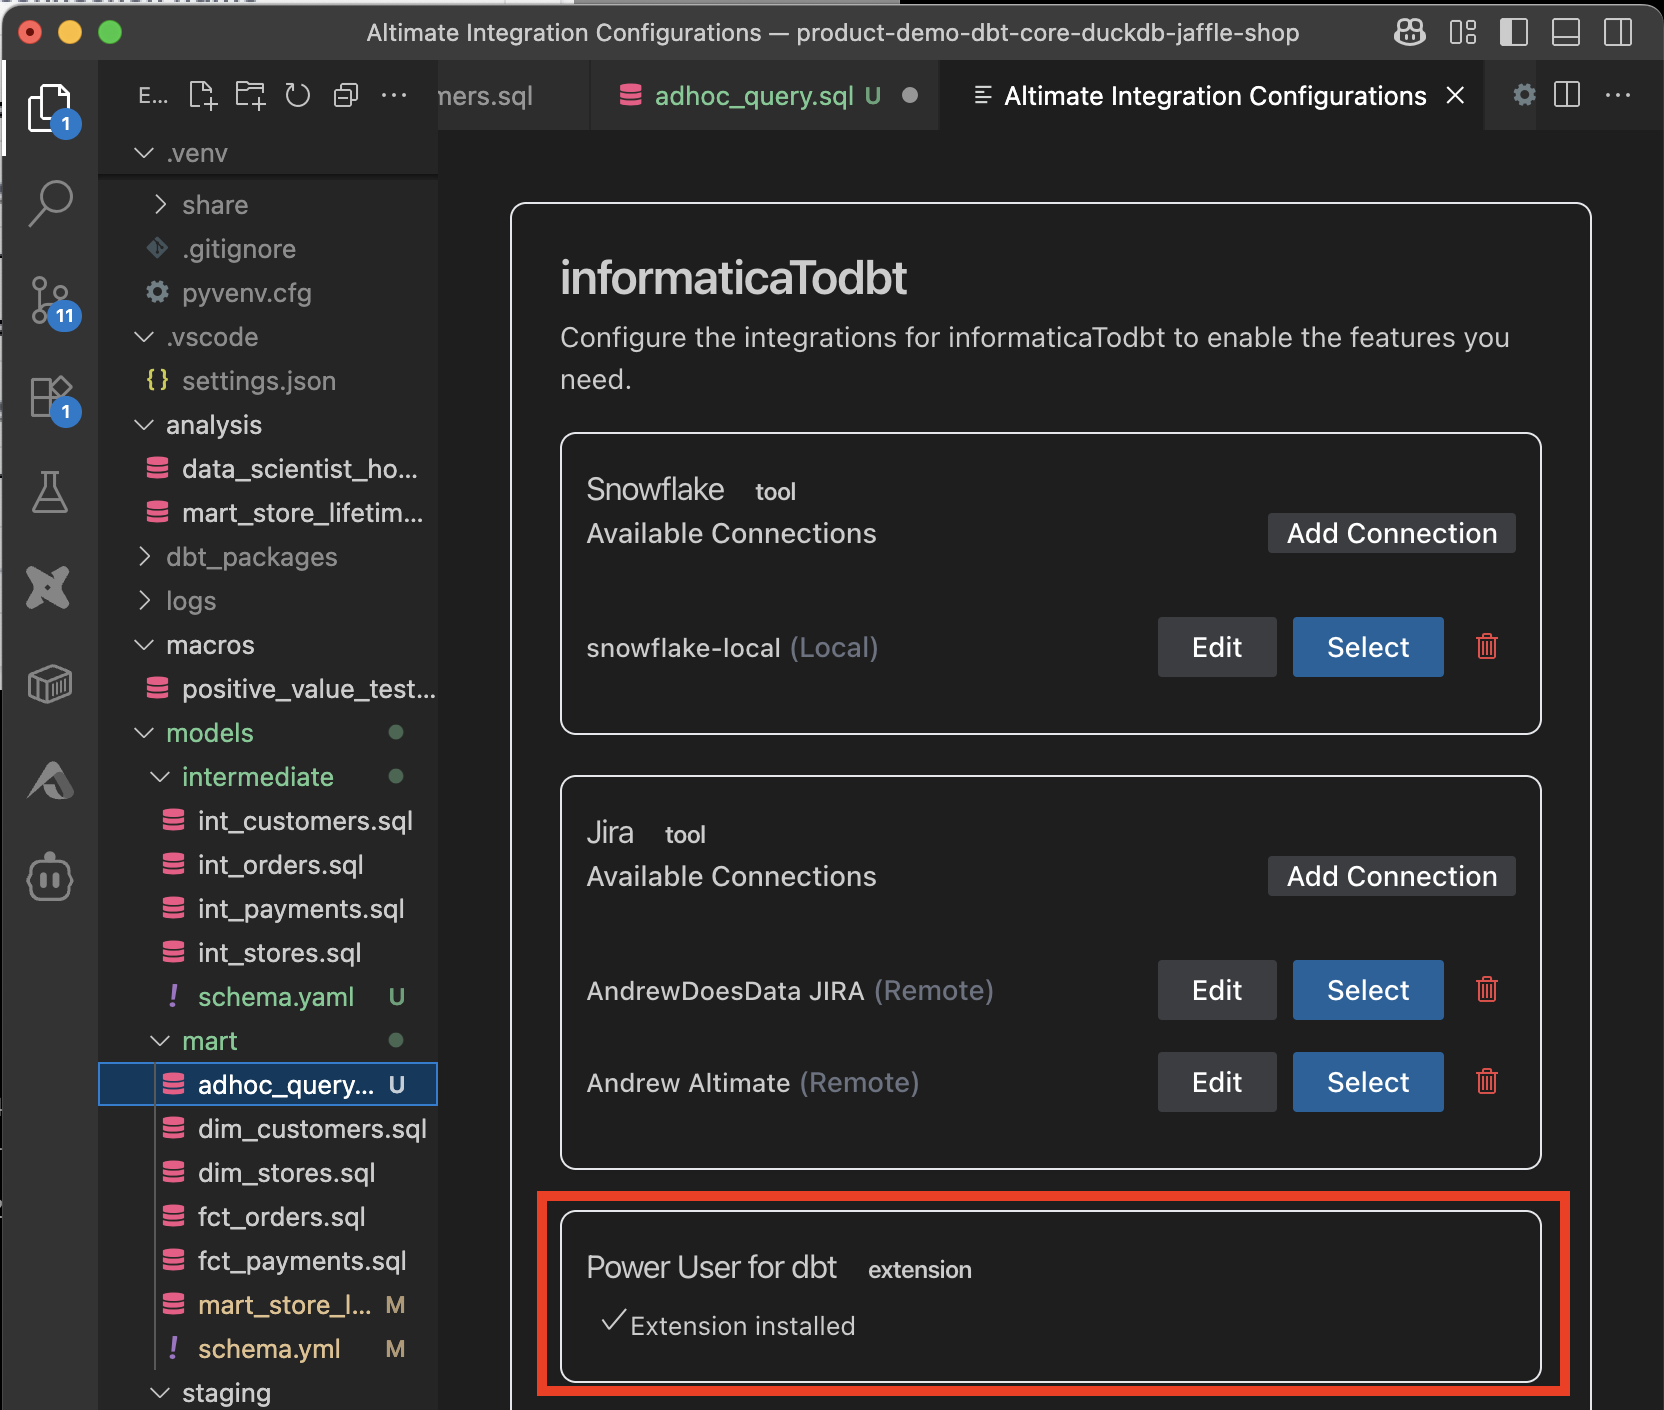This screenshot has height=1410, width=1664.
Task: Collapse the macros folder
Action: coord(268,645)
